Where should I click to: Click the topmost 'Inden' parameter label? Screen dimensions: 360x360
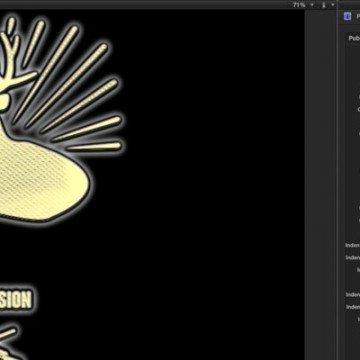tap(353, 245)
